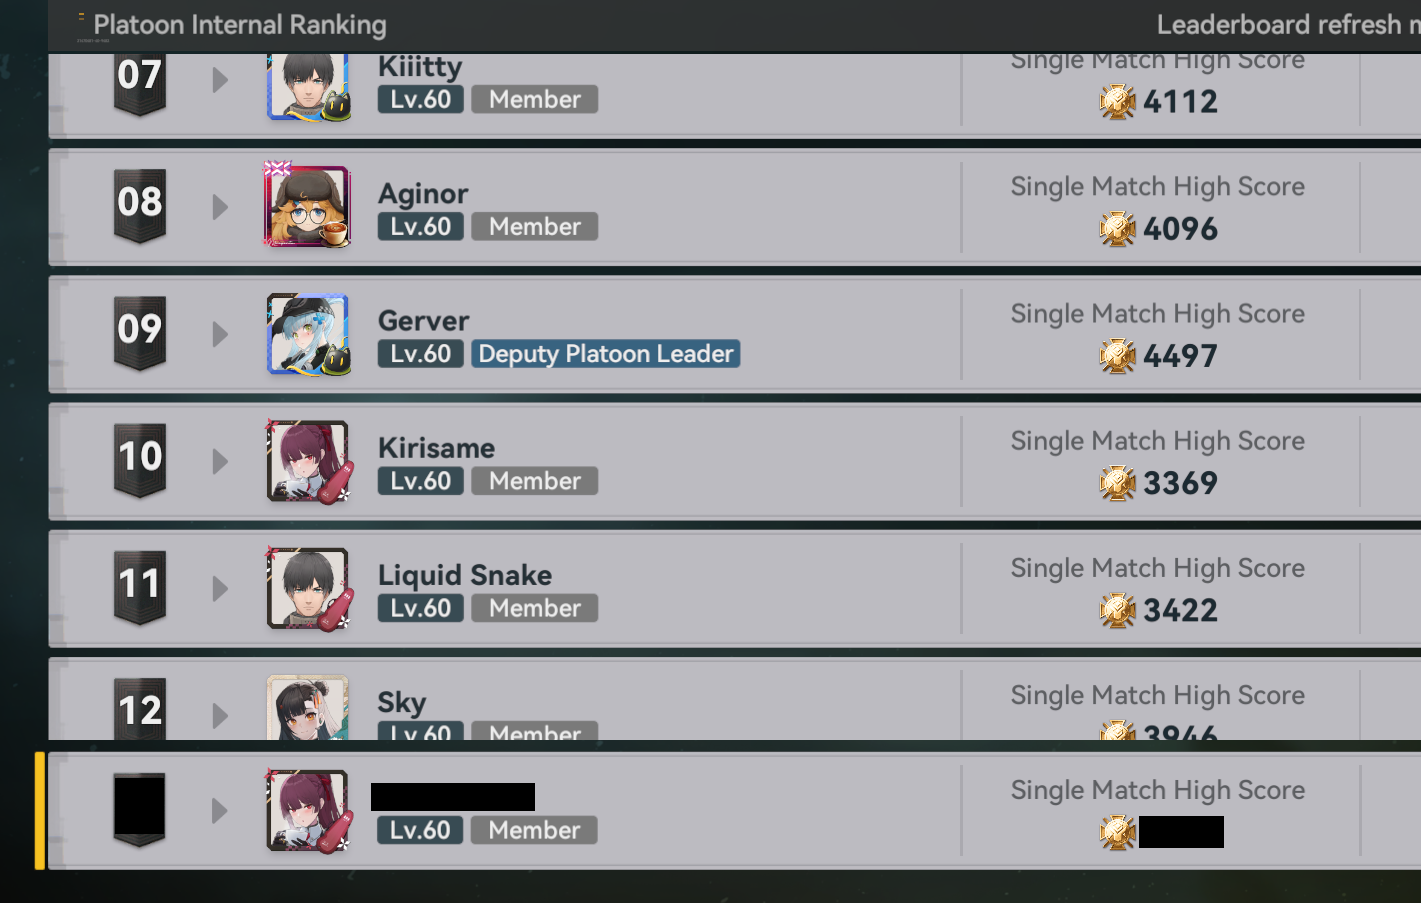This screenshot has width=1421, height=903.
Task: Expand Gerver's row using the triangle arrow
Action: [220, 334]
